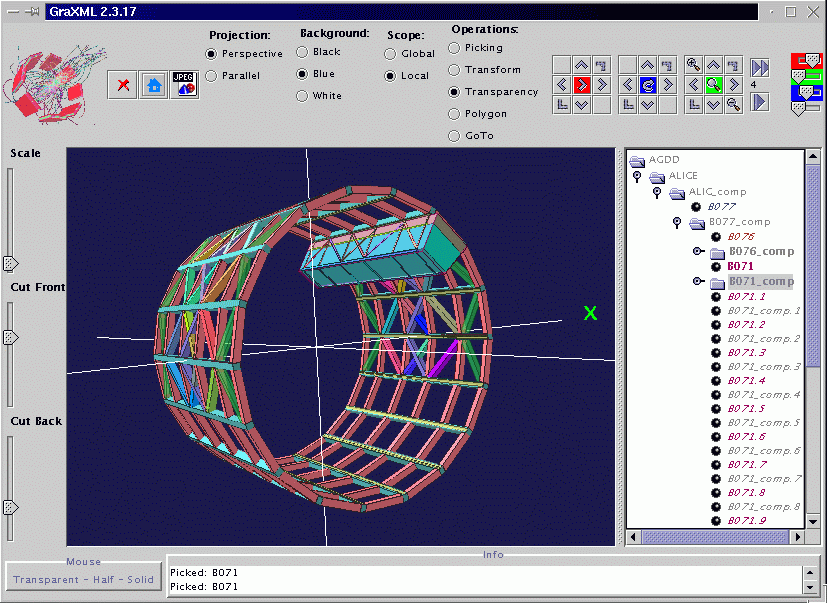Click the green magnifier zoom icon
This screenshot has width=827, height=603.
pyautogui.click(x=714, y=84)
